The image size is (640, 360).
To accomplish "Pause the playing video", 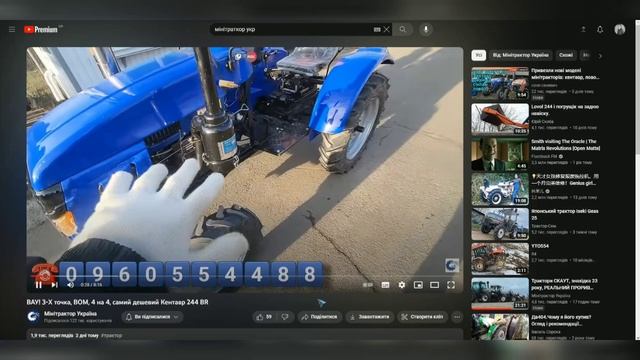I will (x=39, y=285).
